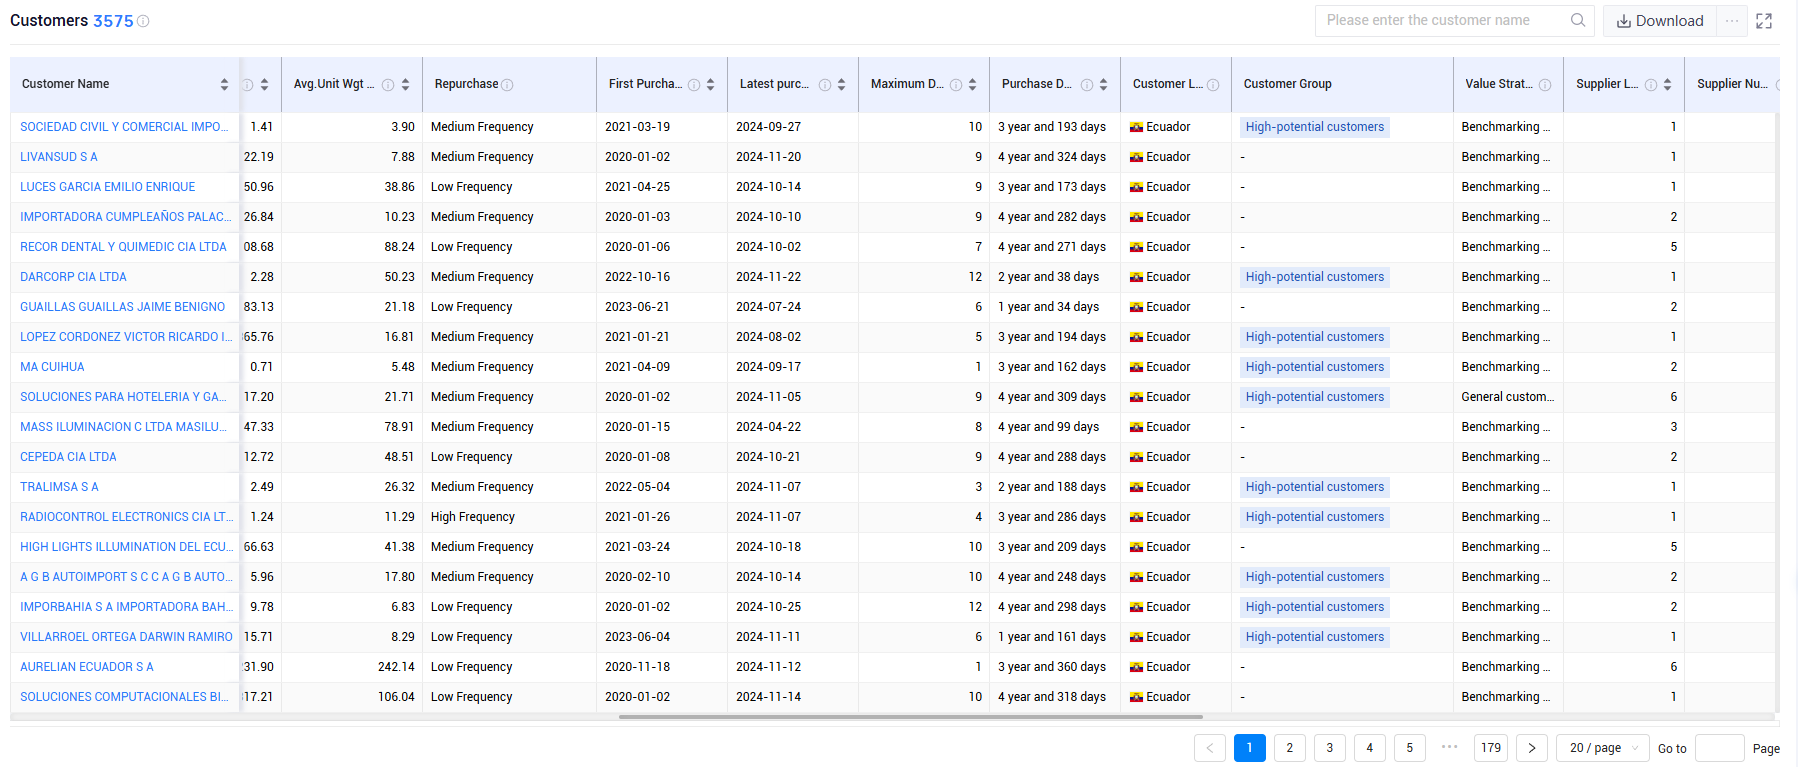Open customer HIGH LIGHTS ILLUMINATION DEL ECU...
Viewport: 1798px width, 767px height.
126,547
